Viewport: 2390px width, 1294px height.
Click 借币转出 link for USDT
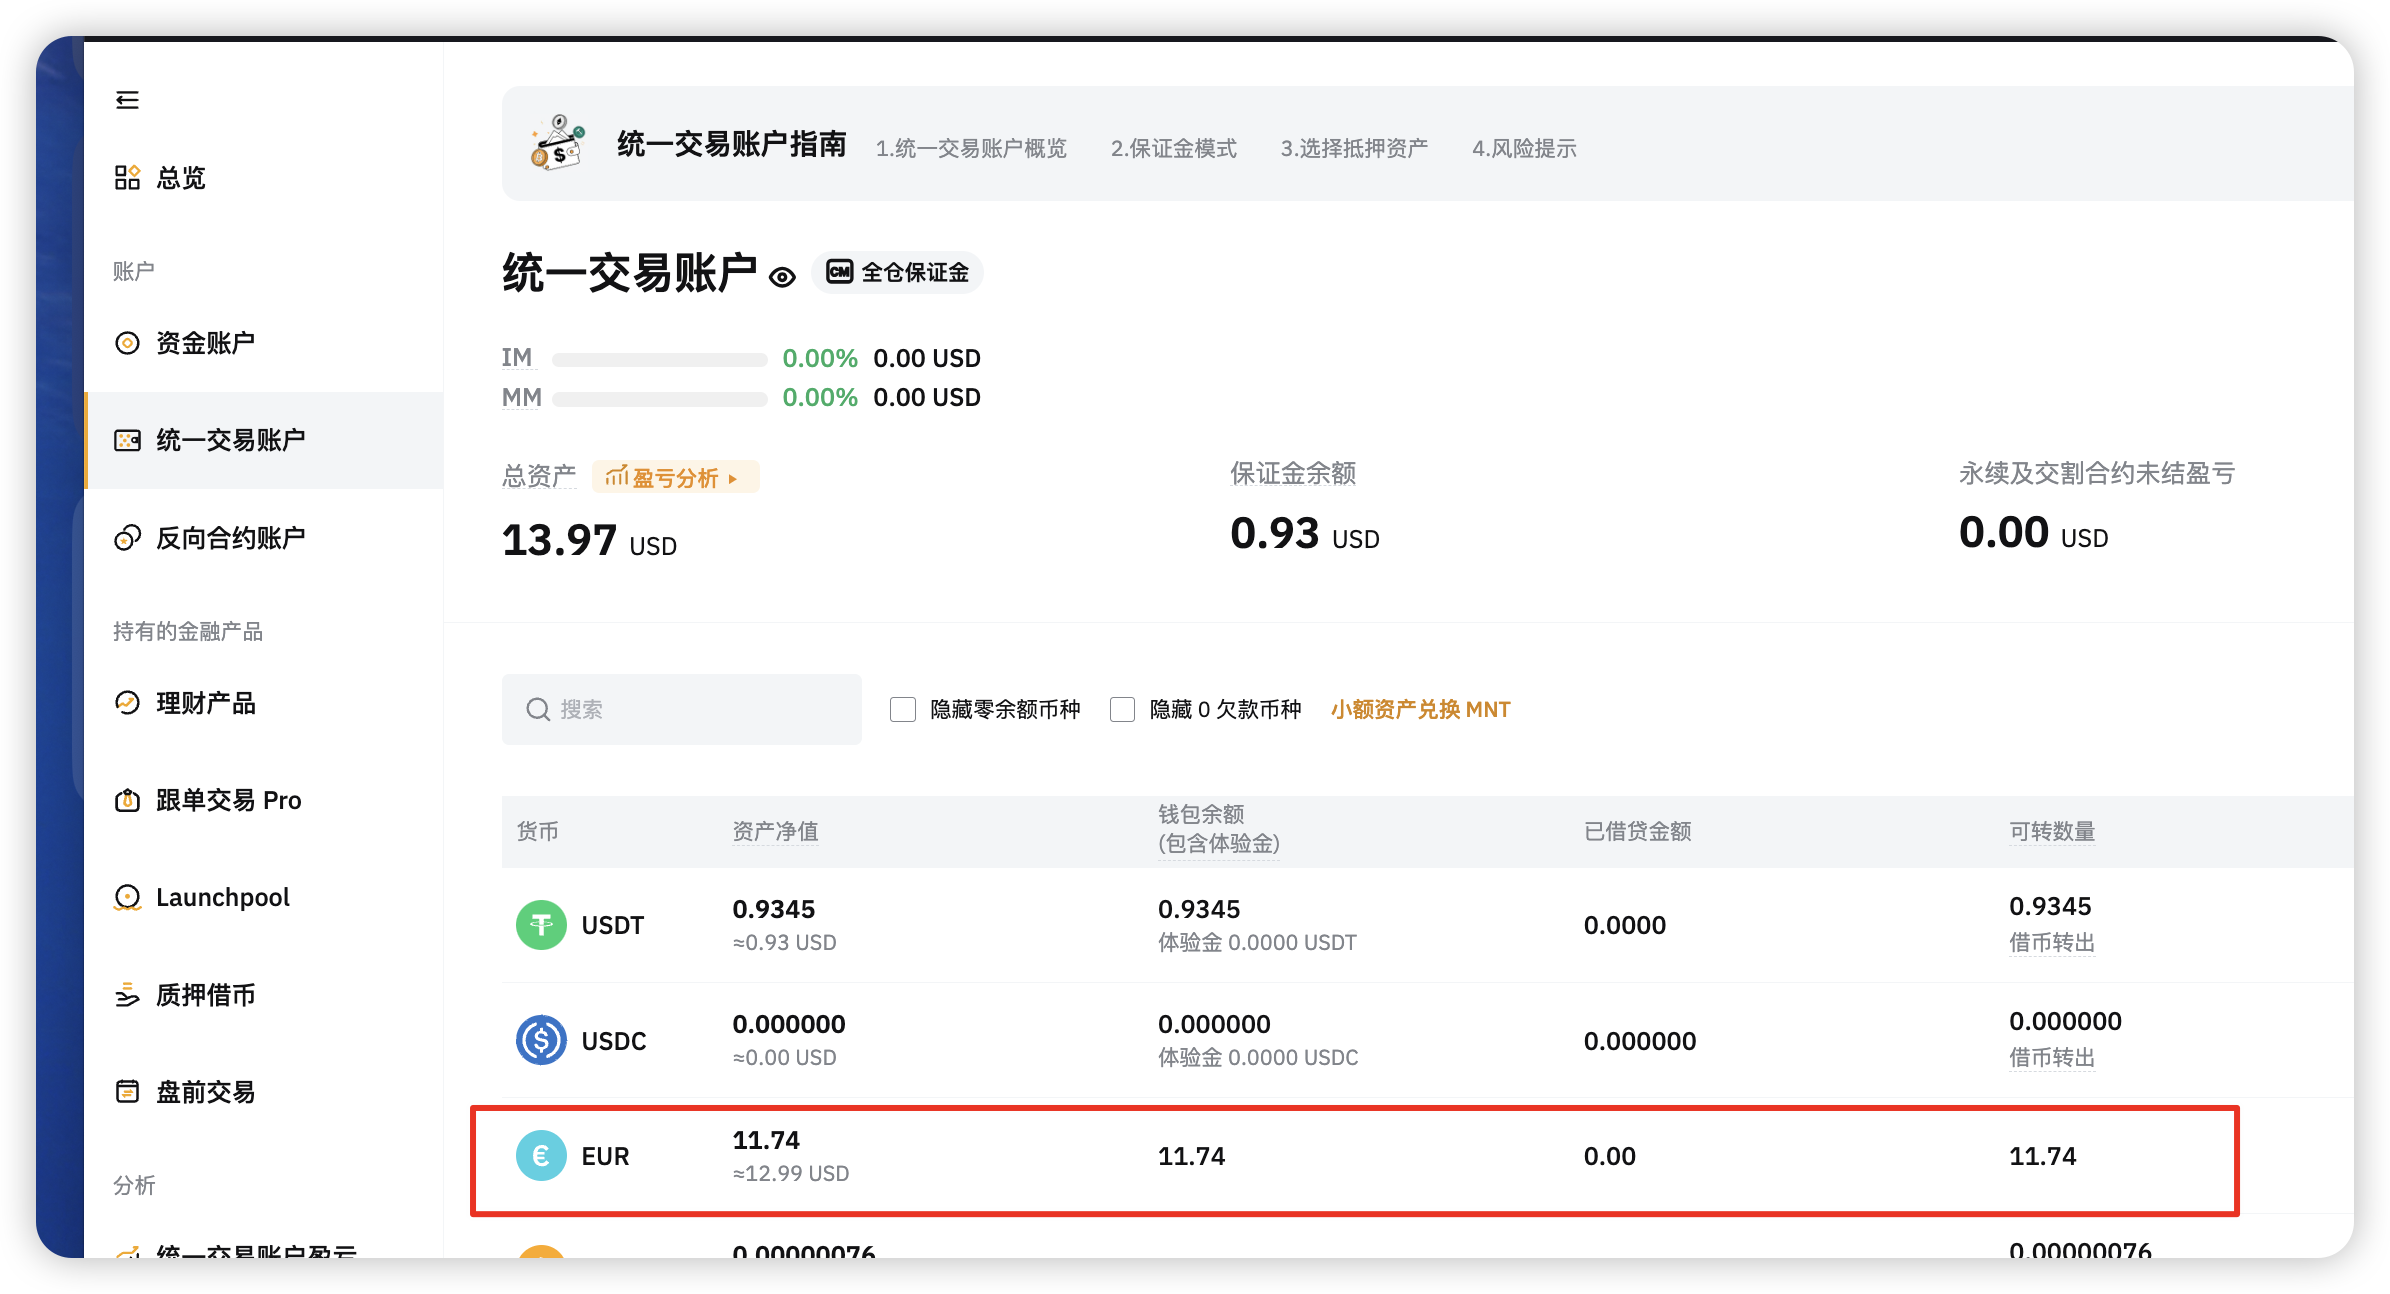pos(2051,942)
